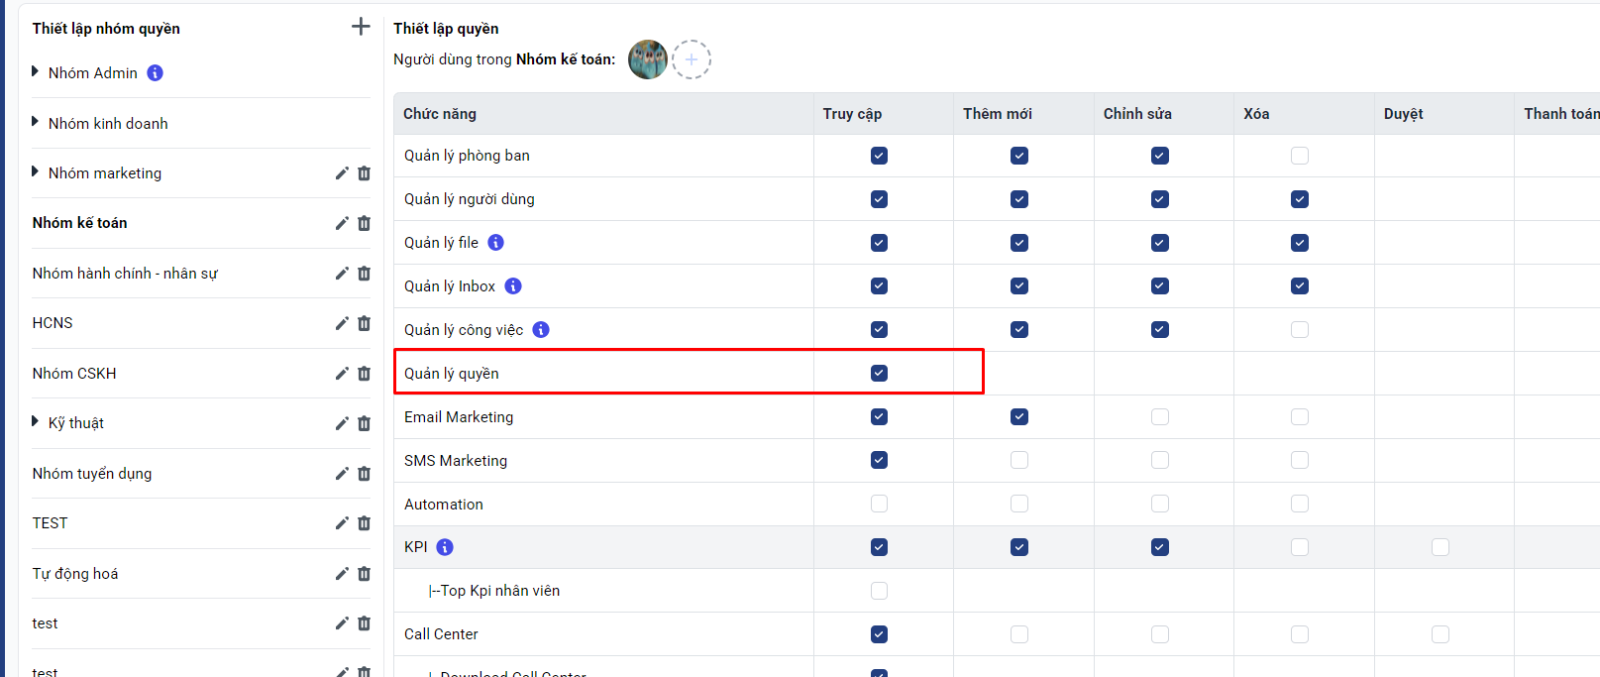Click the info icon next to KPI
The image size is (1600, 677).
(445, 547)
